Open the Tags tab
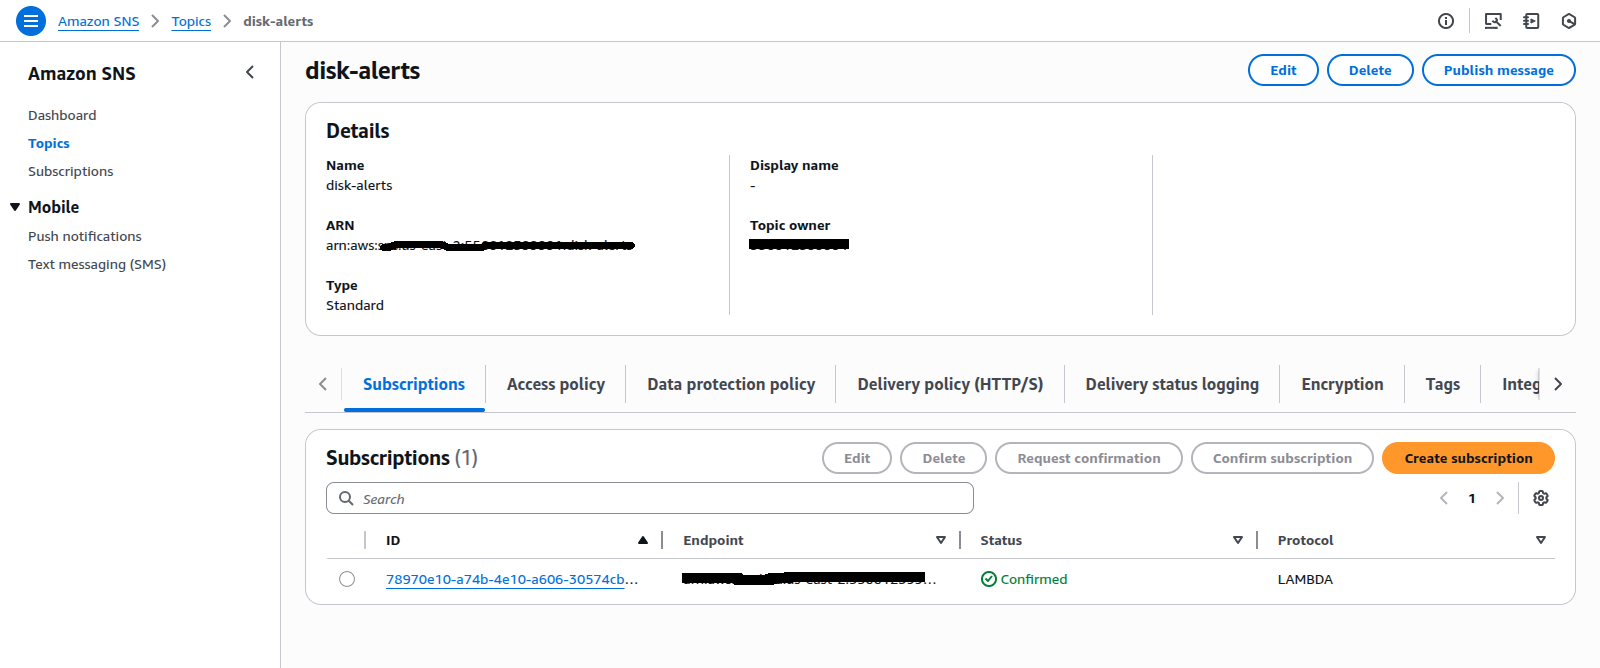This screenshot has width=1600, height=668. click(x=1443, y=385)
